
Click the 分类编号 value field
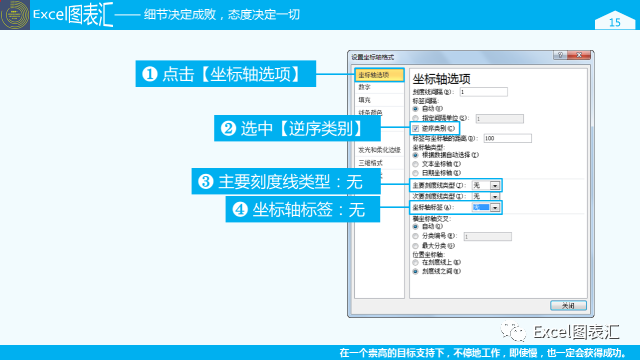[487, 236]
